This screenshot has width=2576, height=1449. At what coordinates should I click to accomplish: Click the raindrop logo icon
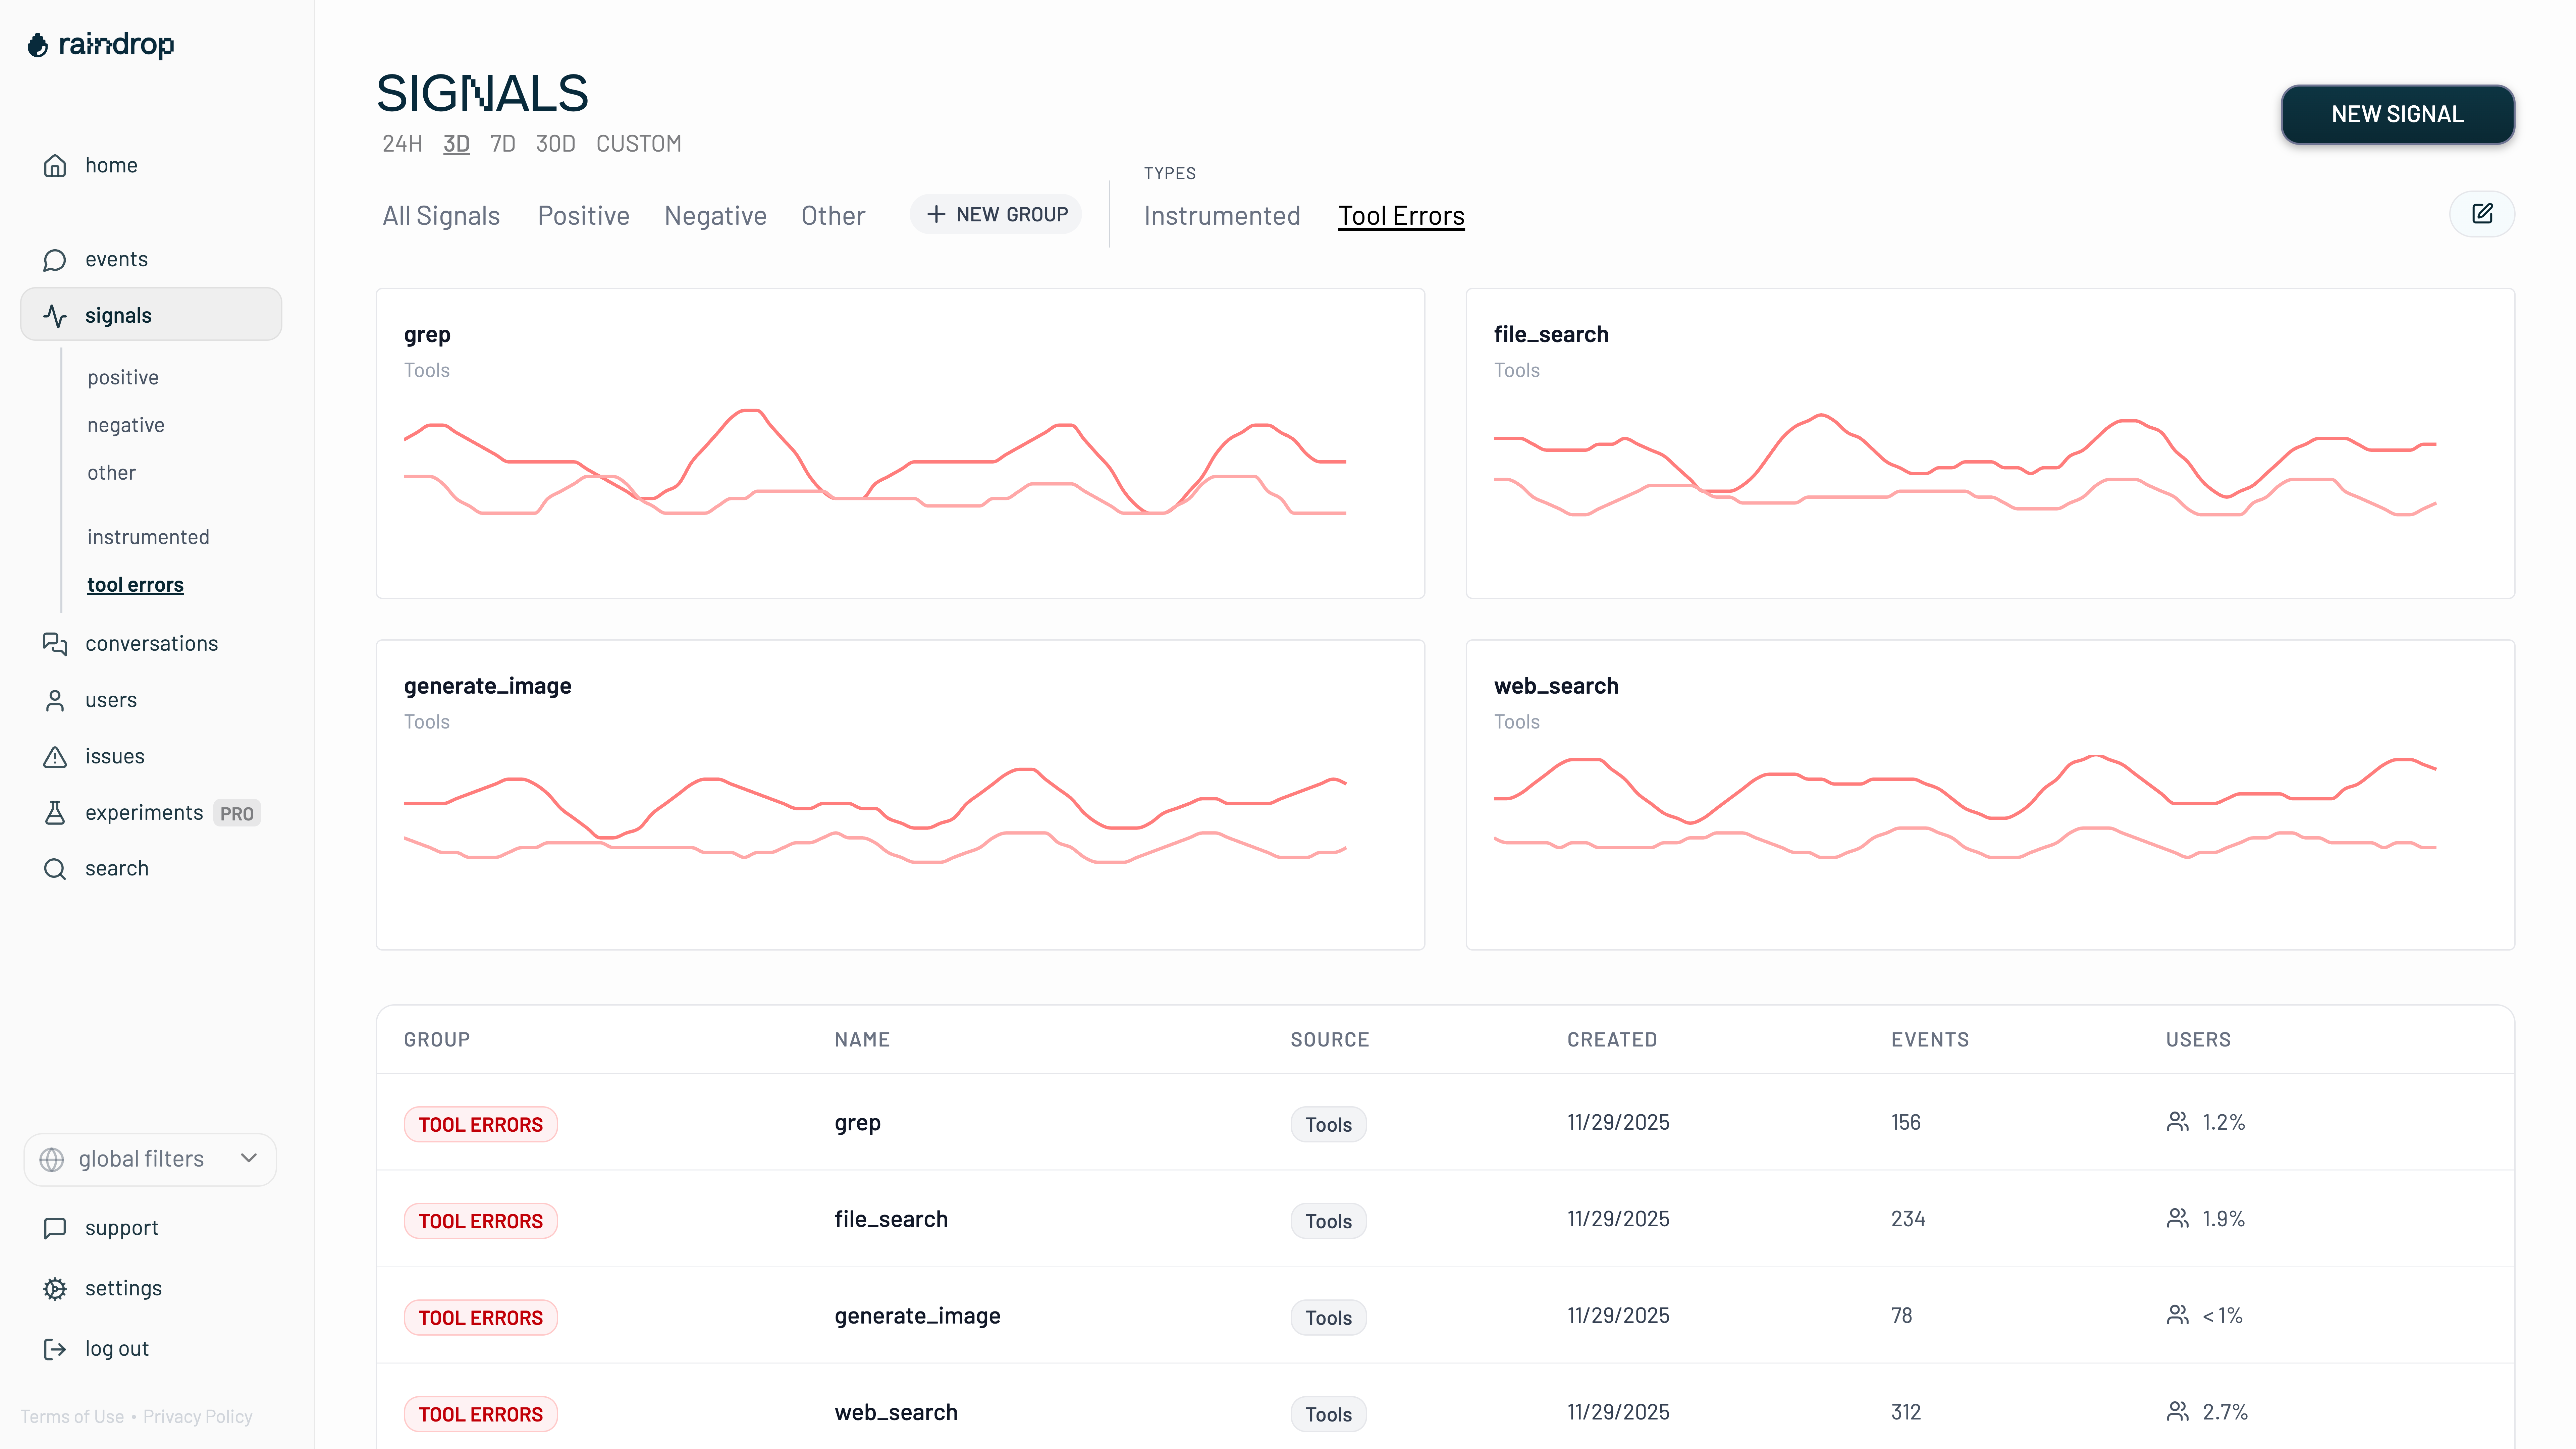37,45
